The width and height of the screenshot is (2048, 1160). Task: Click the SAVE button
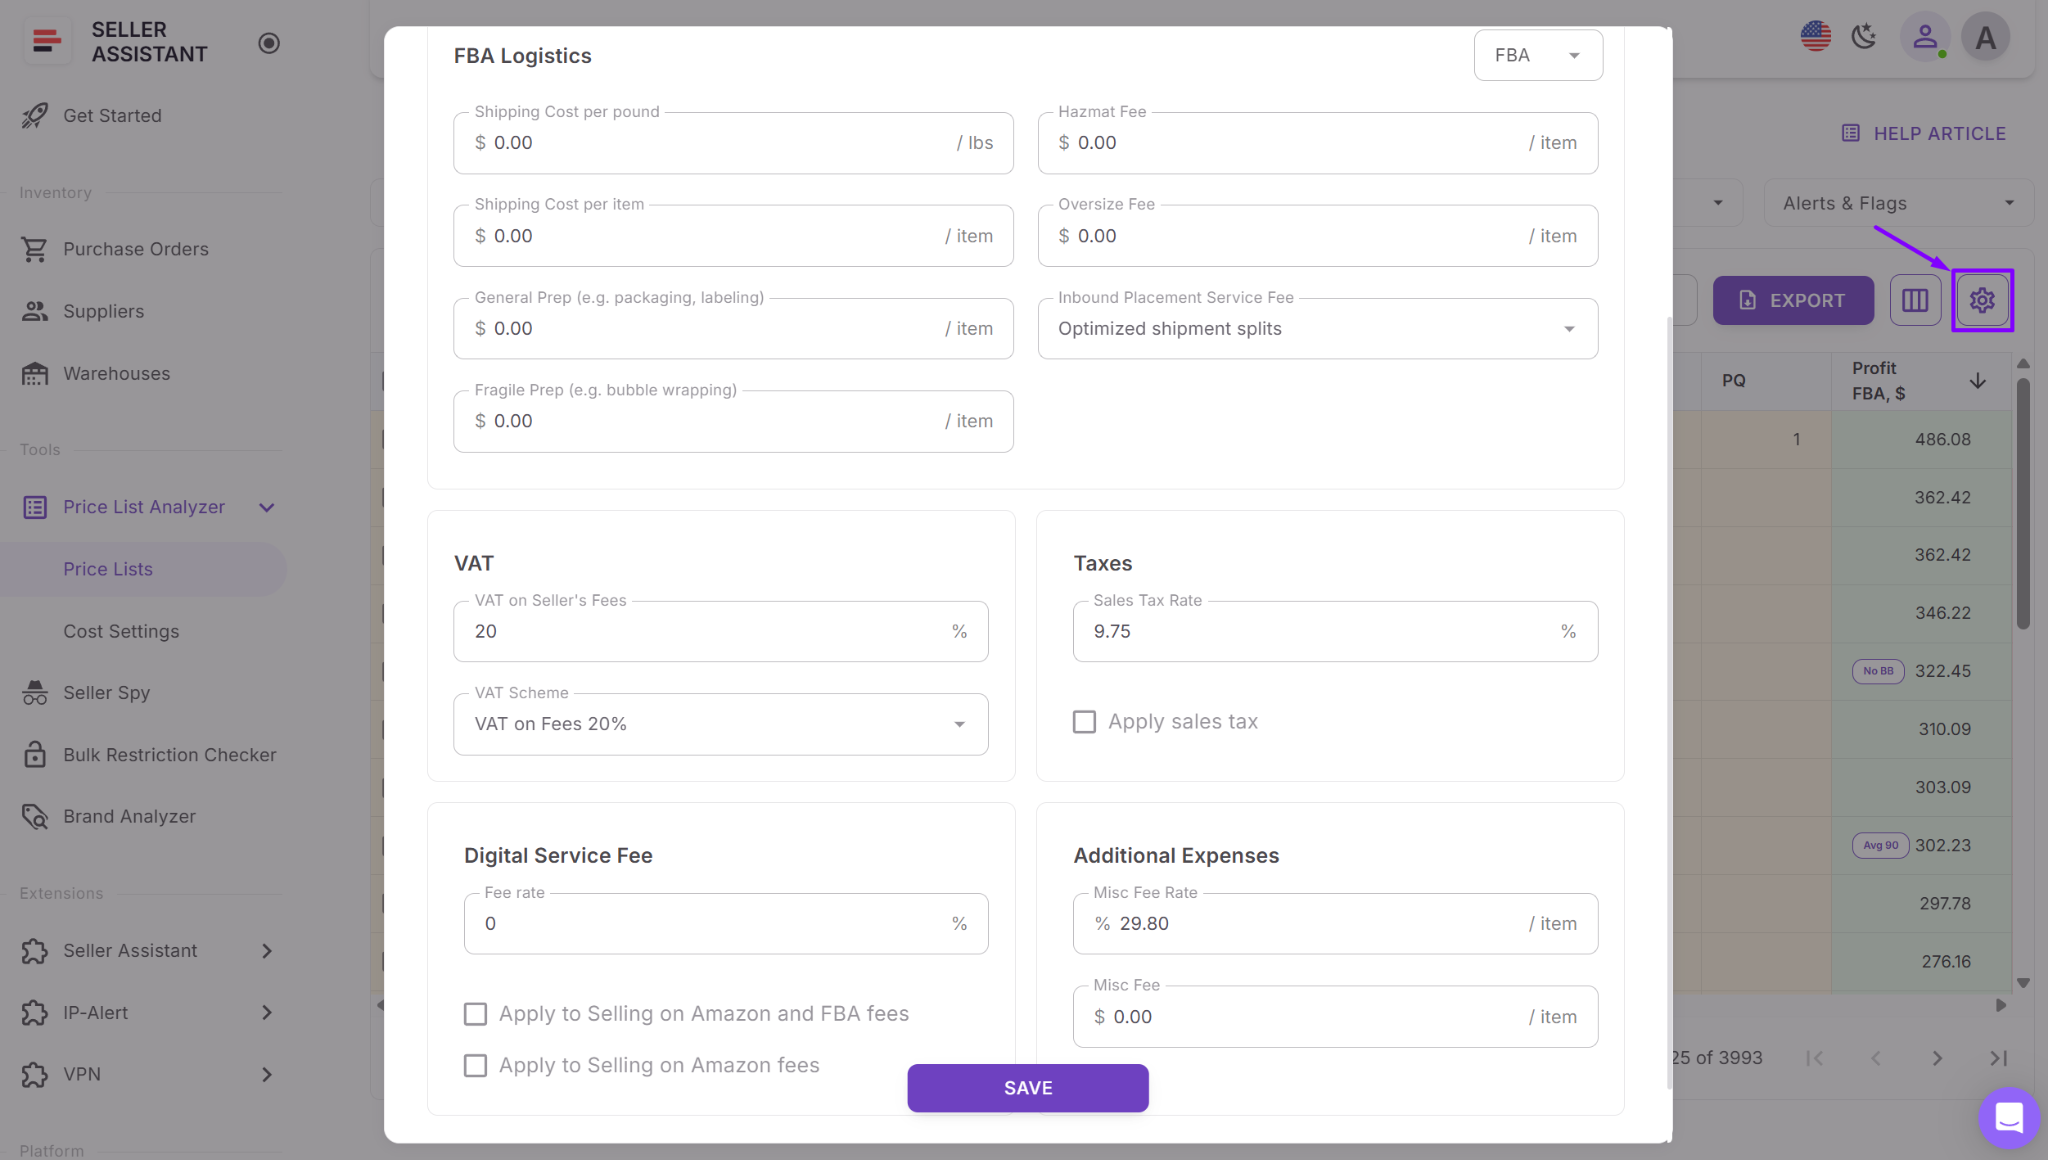click(1027, 1088)
